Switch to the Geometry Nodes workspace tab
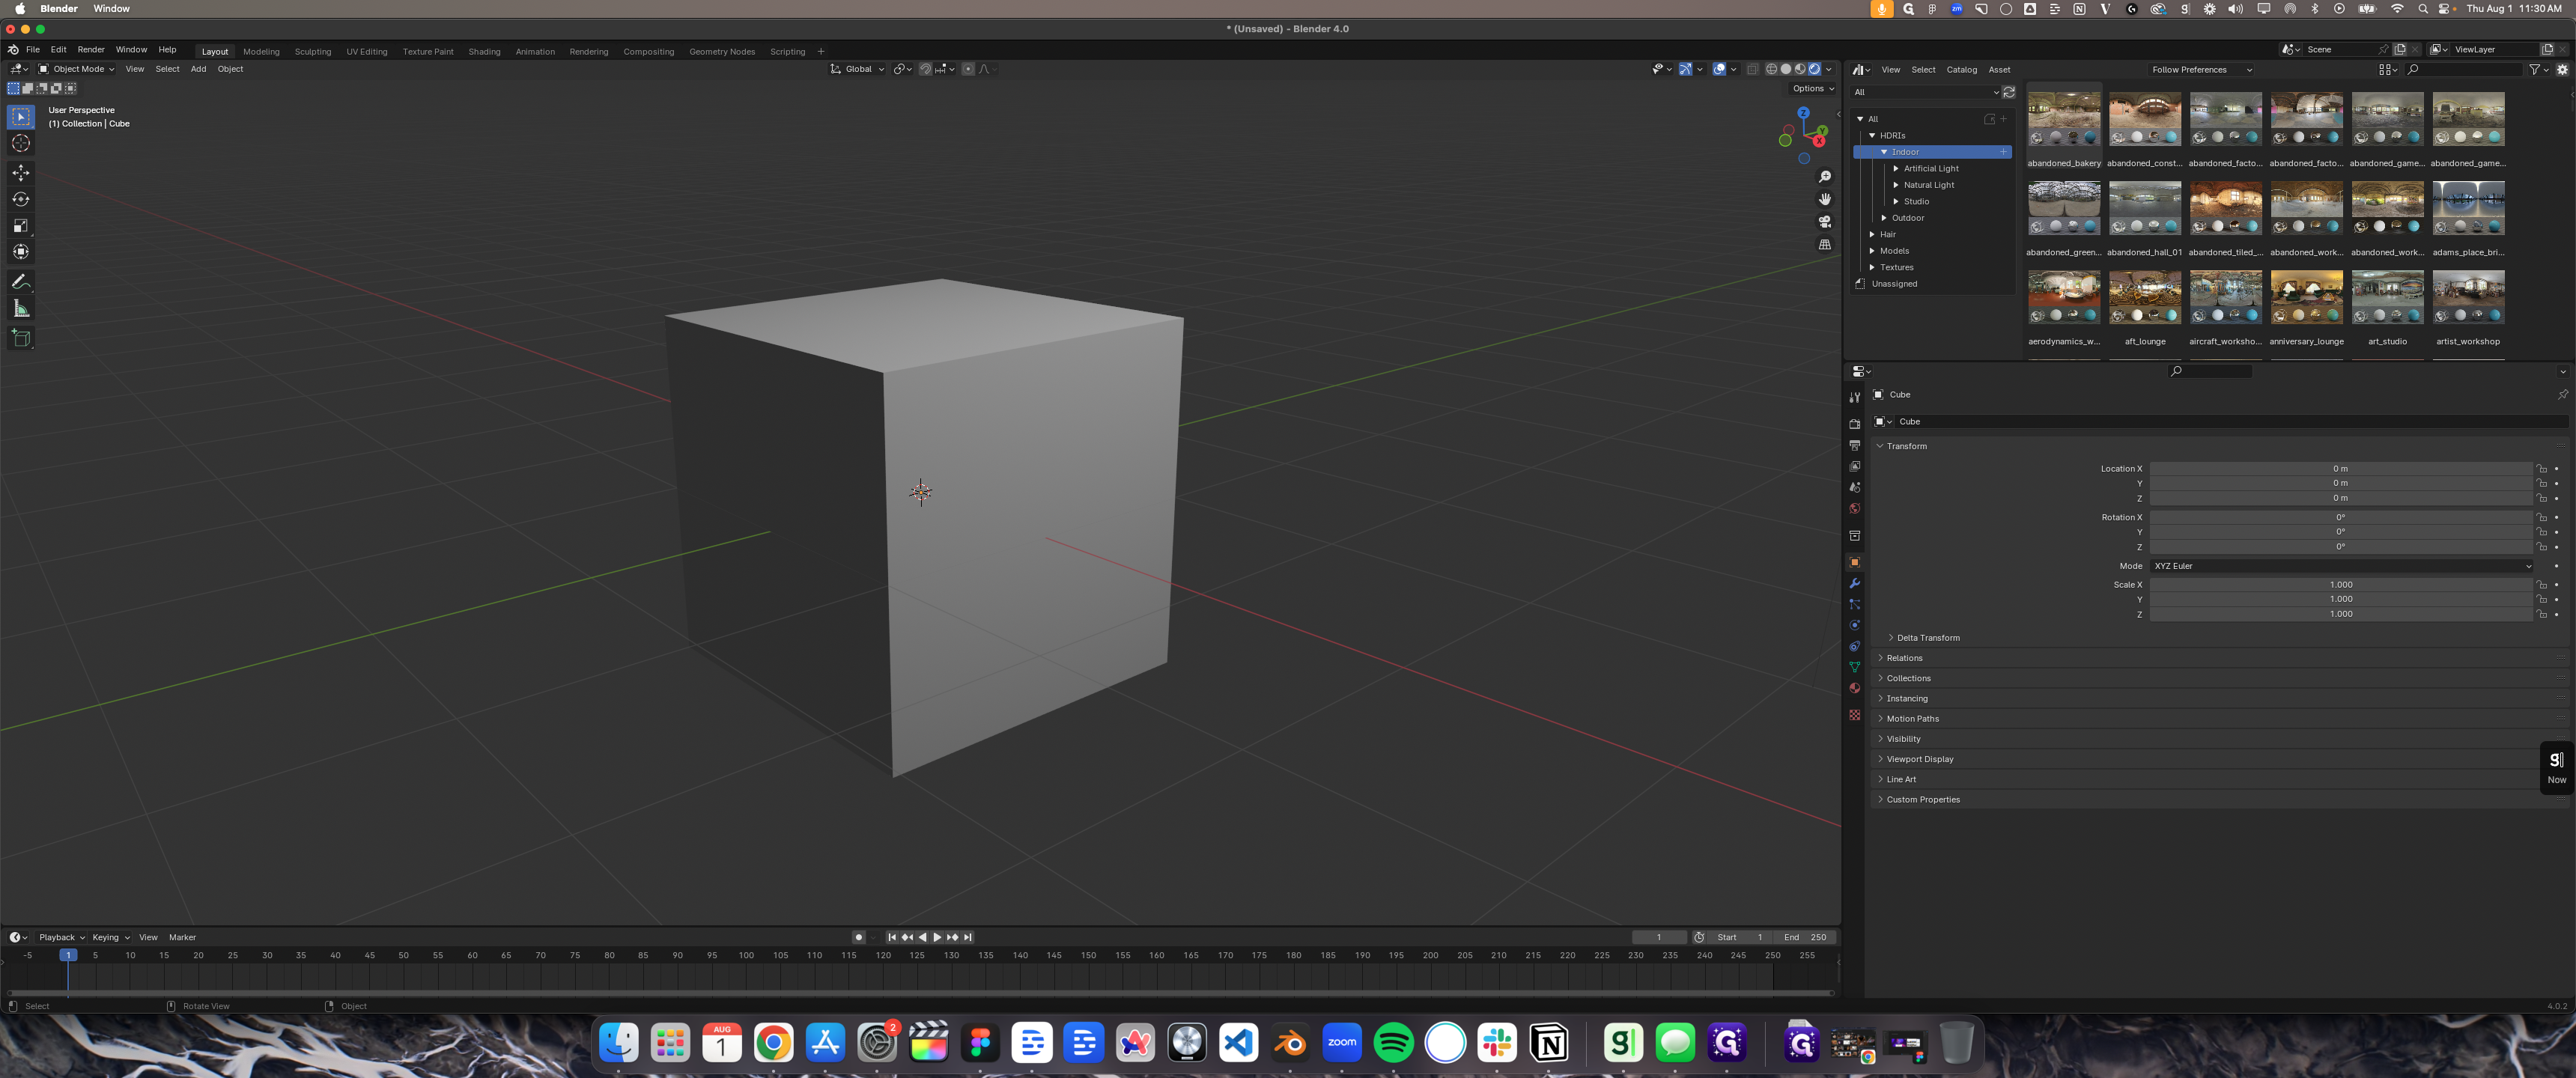This screenshot has height=1078, width=2576. pyautogui.click(x=722, y=51)
